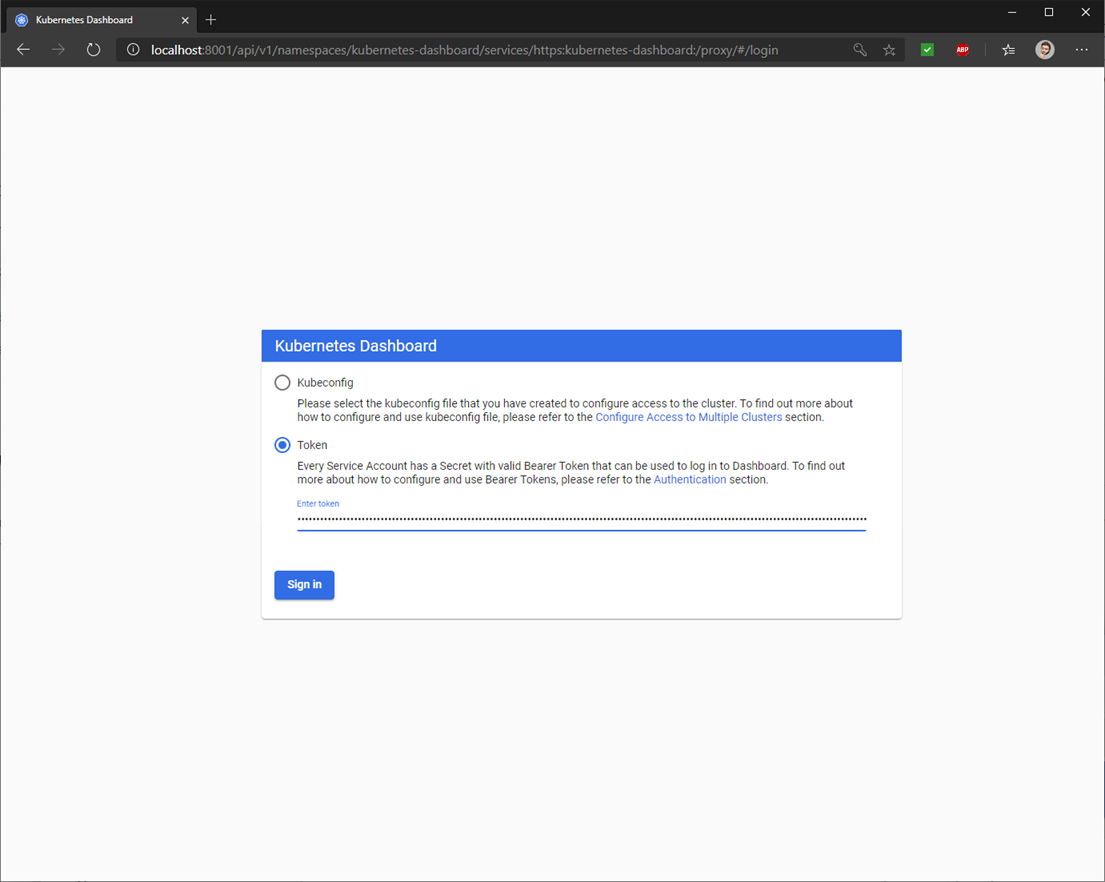
Task: Click into the Enter token field
Action: point(581,519)
